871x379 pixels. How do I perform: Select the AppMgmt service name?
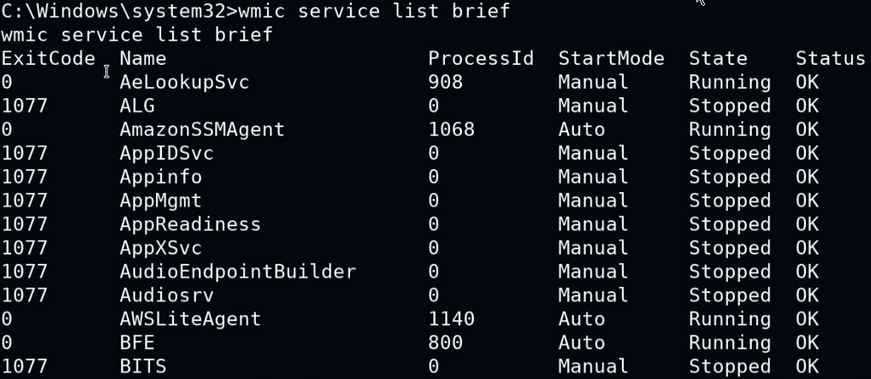(161, 201)
